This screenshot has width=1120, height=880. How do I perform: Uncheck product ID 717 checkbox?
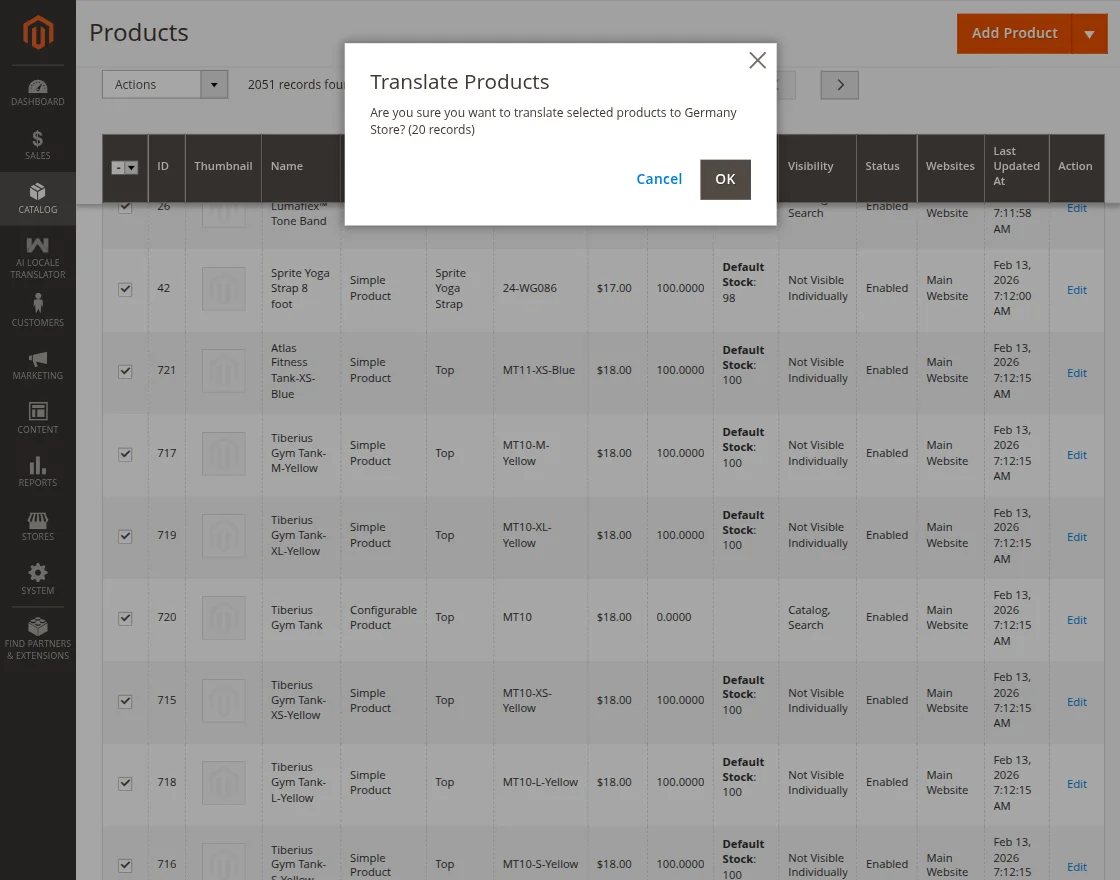[125, 454]
